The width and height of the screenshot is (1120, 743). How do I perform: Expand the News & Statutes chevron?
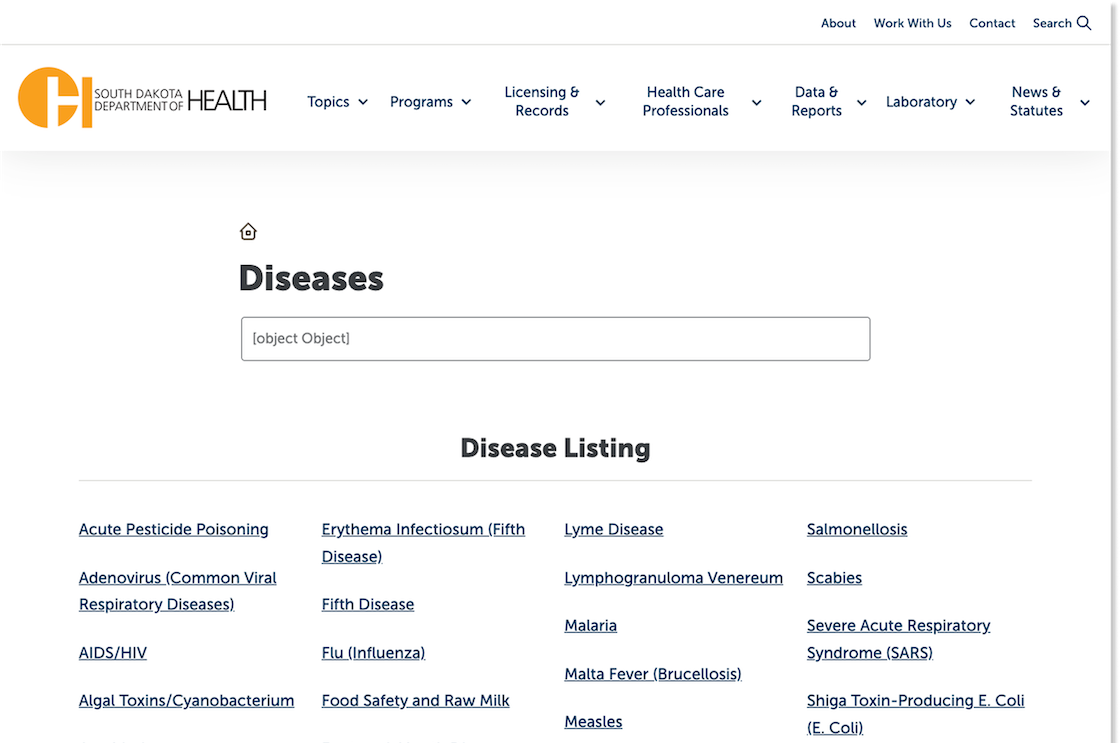(x=1085, y=102)
